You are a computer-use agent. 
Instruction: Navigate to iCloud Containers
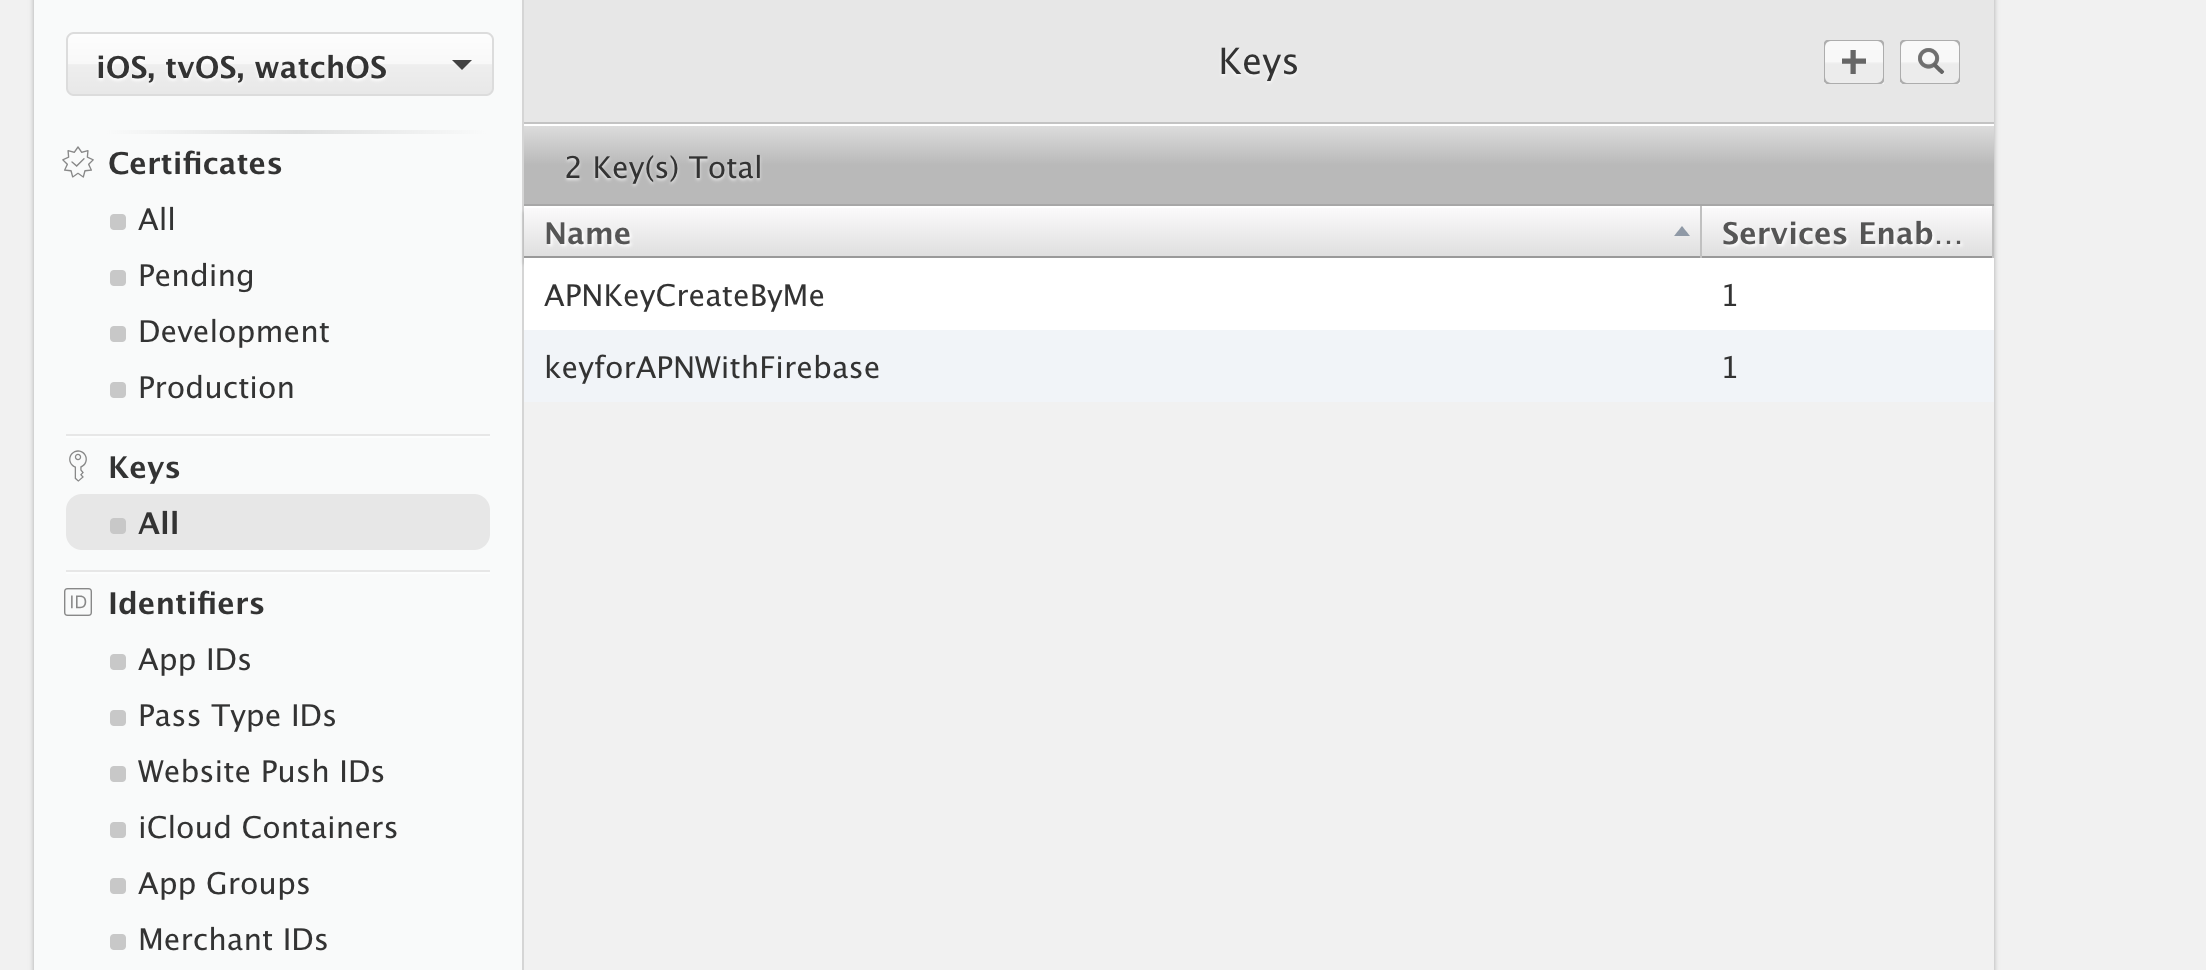click(x=267, y=828)
